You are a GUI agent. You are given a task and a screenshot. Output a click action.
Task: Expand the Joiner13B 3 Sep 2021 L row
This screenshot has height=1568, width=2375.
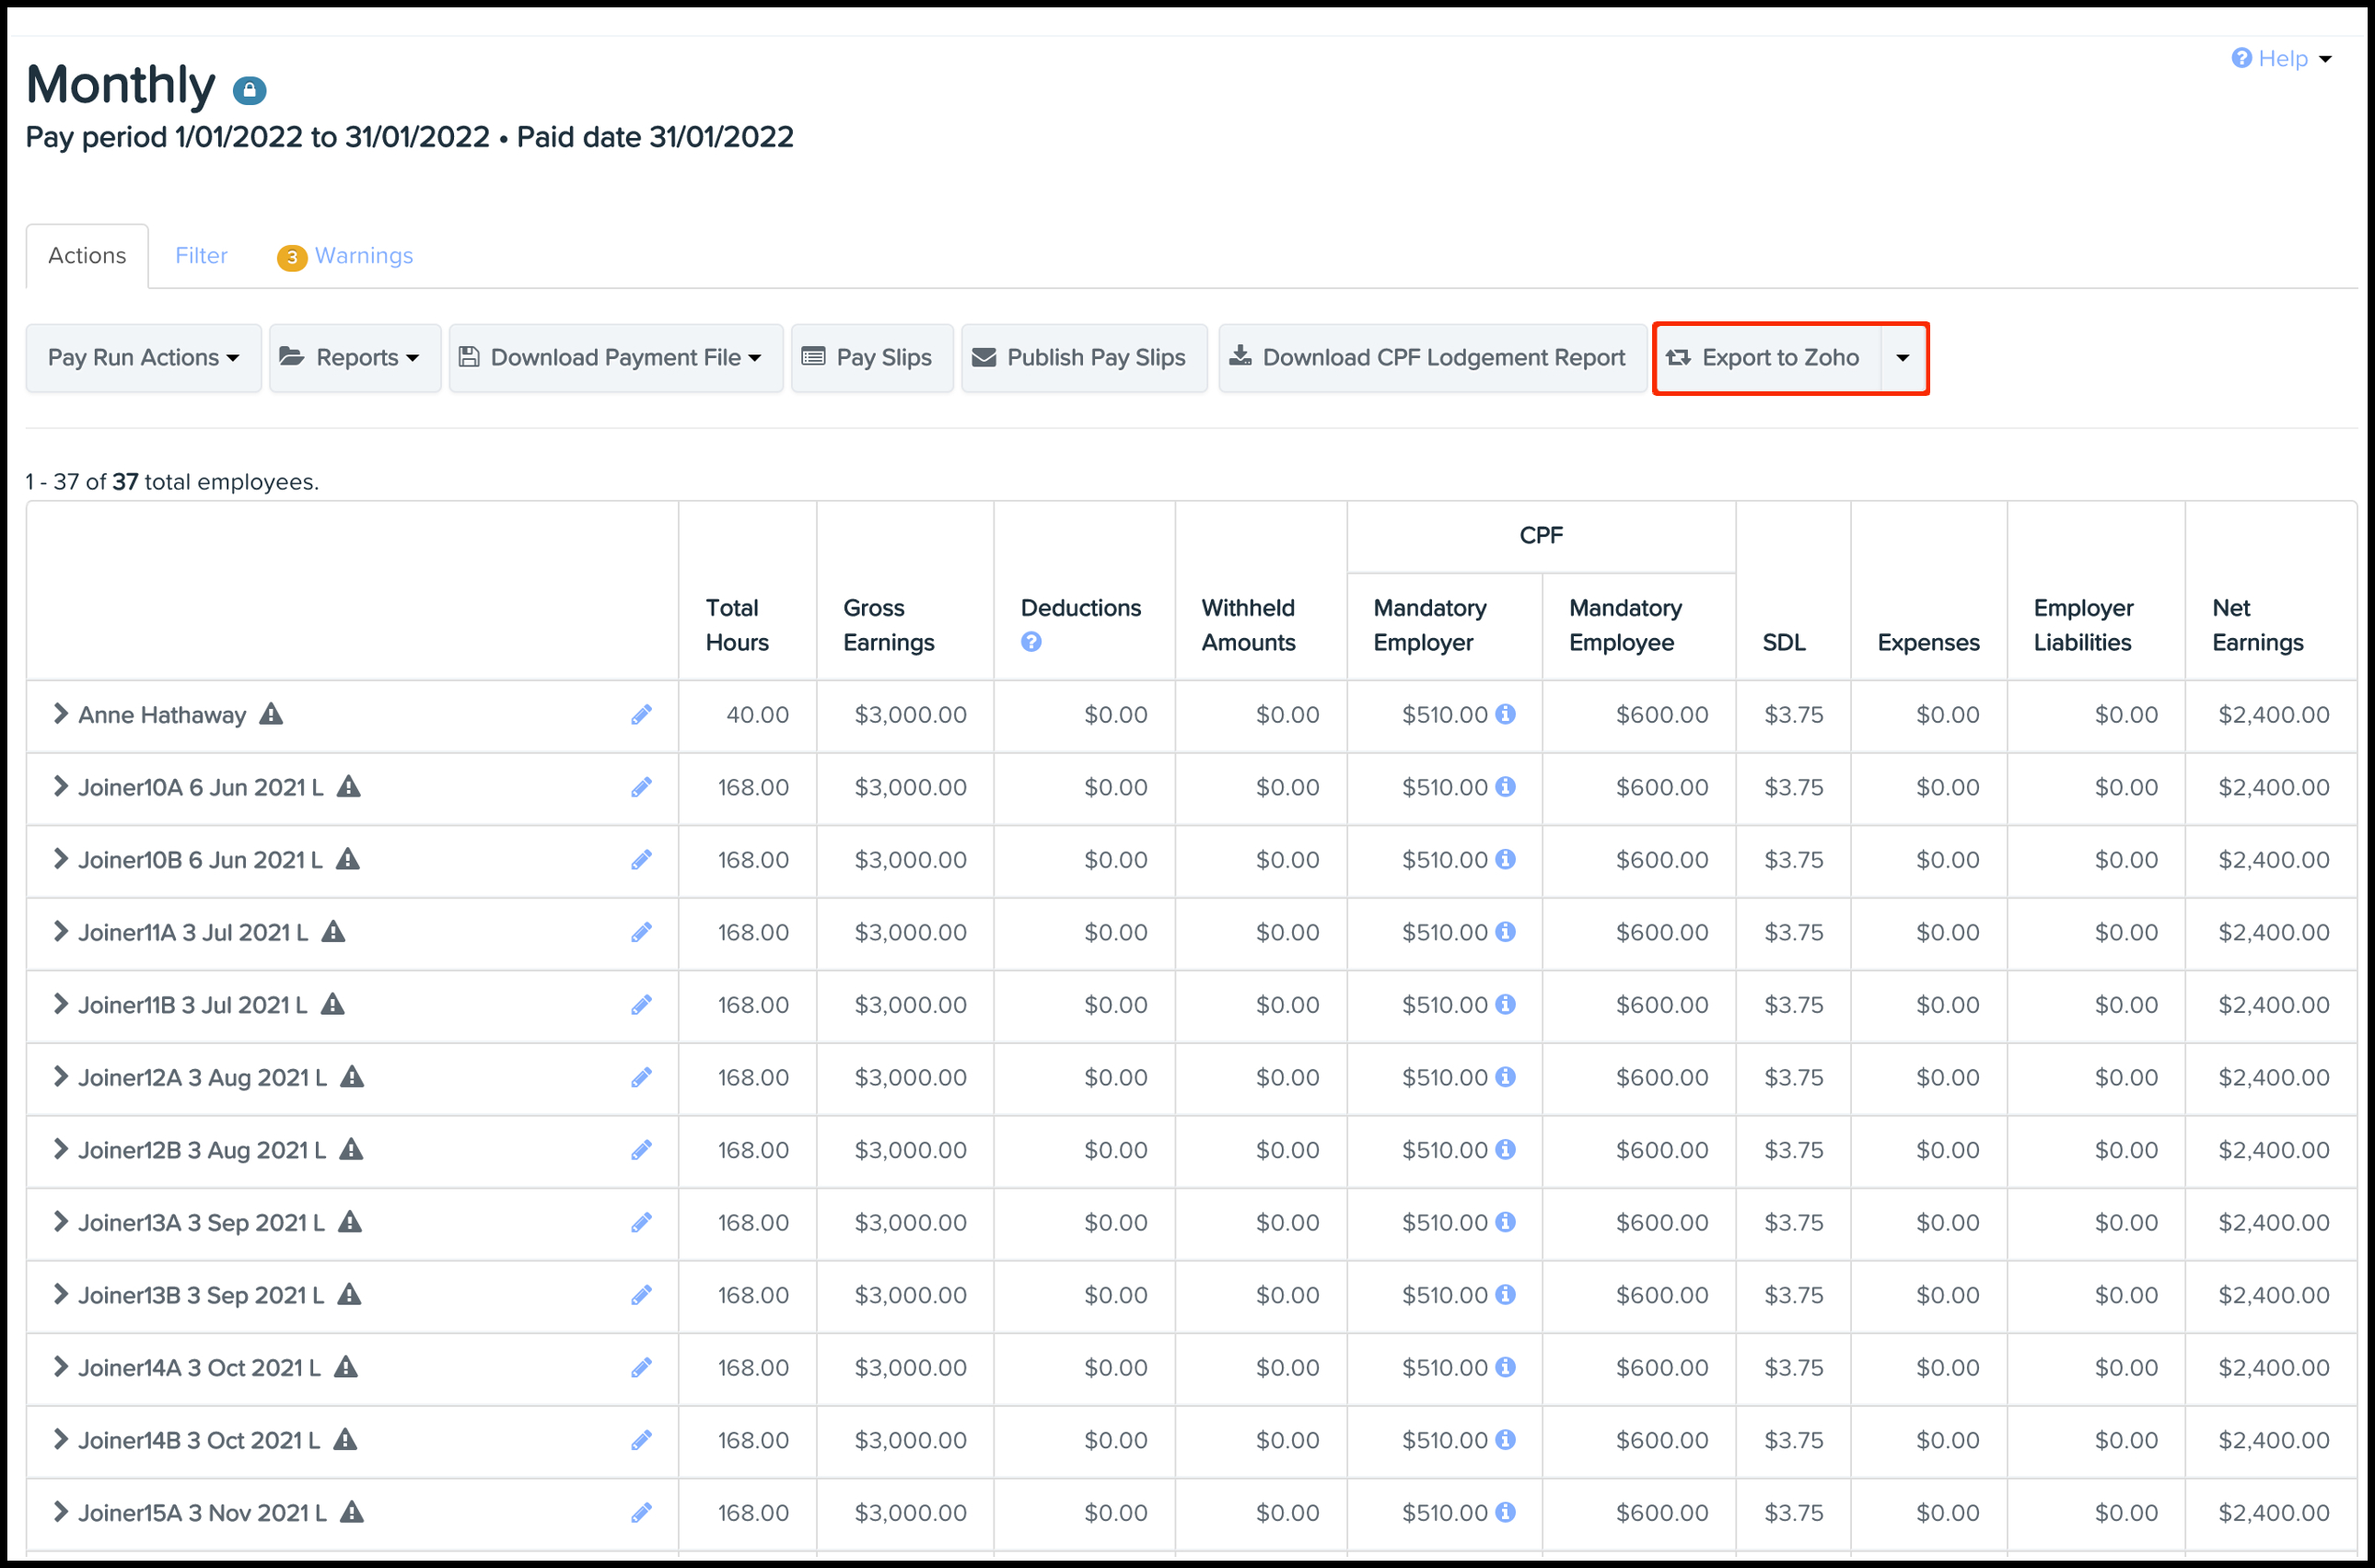pyautogui.click(x=60, y=1294)
